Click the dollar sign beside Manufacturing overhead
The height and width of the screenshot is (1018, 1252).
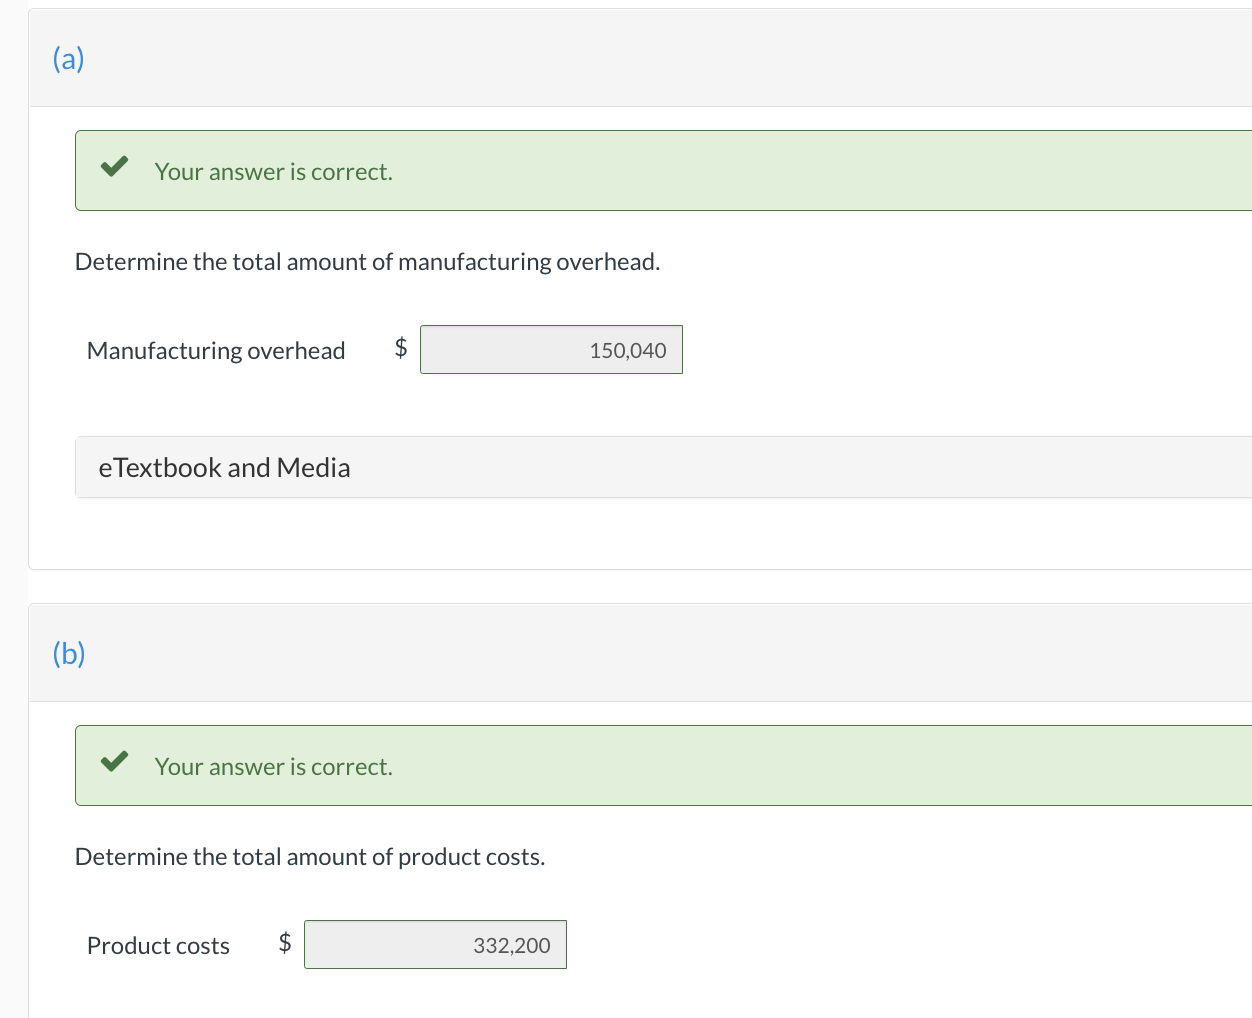tap(401, 347)
